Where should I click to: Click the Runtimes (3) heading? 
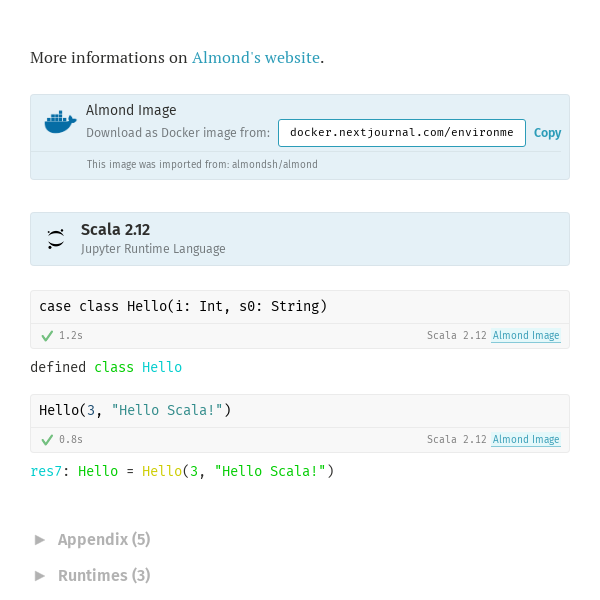[104, 576]
